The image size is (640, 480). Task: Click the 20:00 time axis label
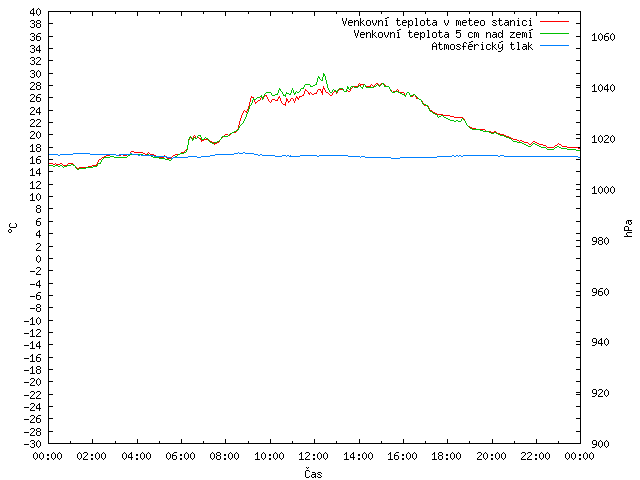click(491, 456)
